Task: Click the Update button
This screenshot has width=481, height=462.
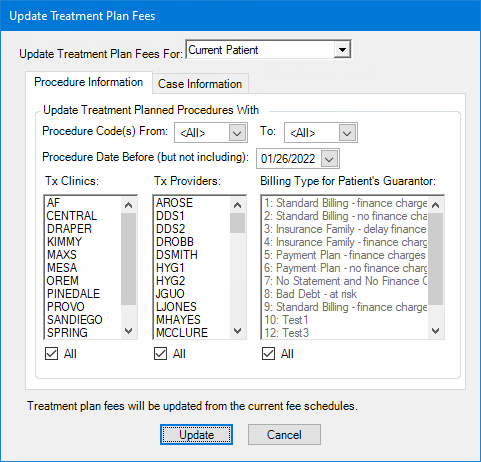Action: [x=196, y=435]
